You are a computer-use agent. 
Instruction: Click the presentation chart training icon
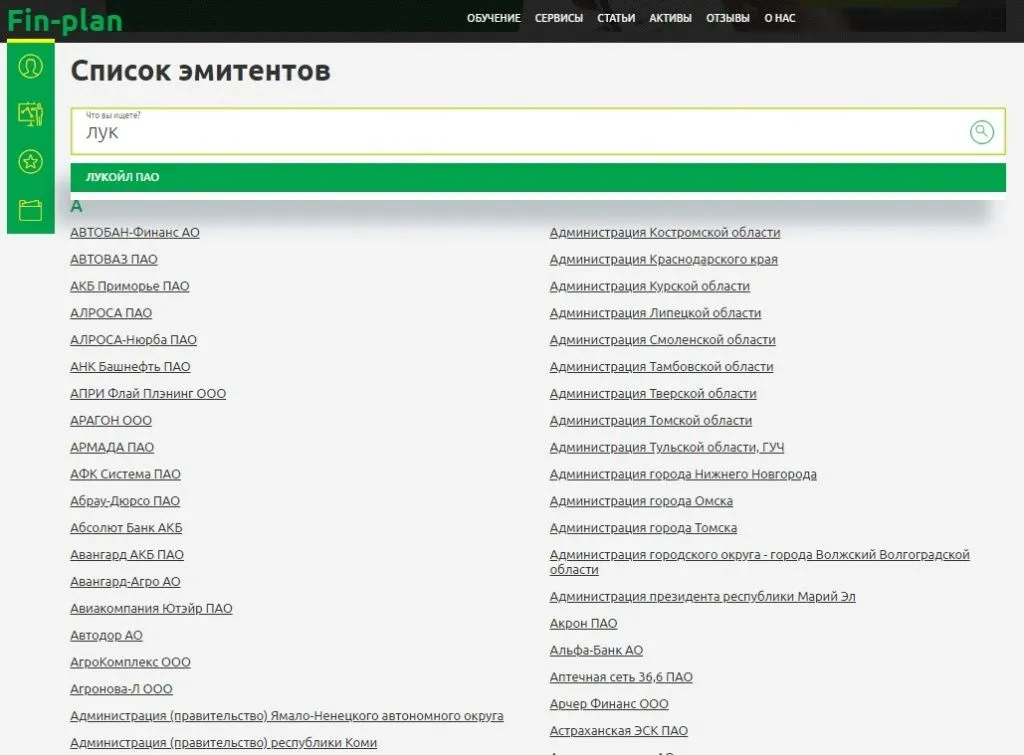(x=31, y=115)
